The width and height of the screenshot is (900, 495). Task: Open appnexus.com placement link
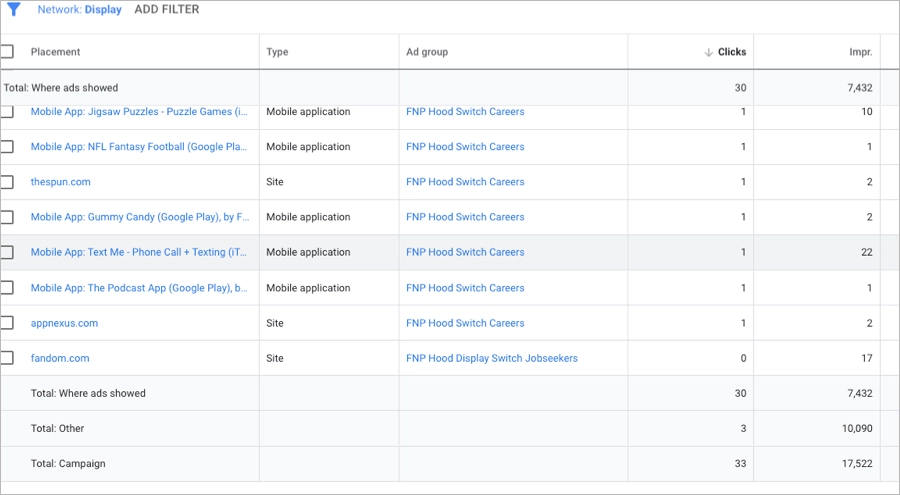click(64, 323)
